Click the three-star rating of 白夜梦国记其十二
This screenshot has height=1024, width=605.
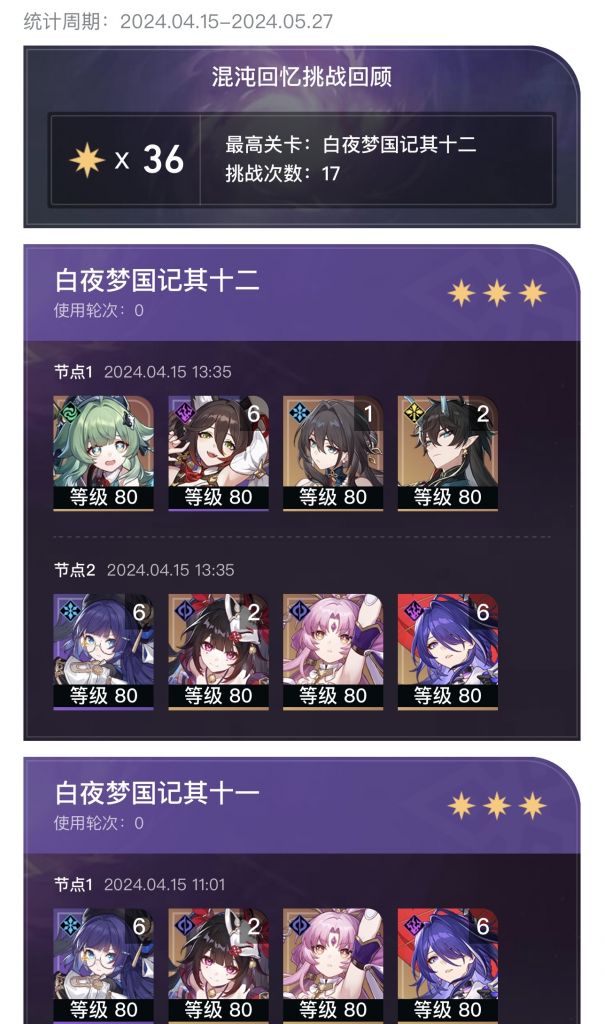click(x=497, y=293)
